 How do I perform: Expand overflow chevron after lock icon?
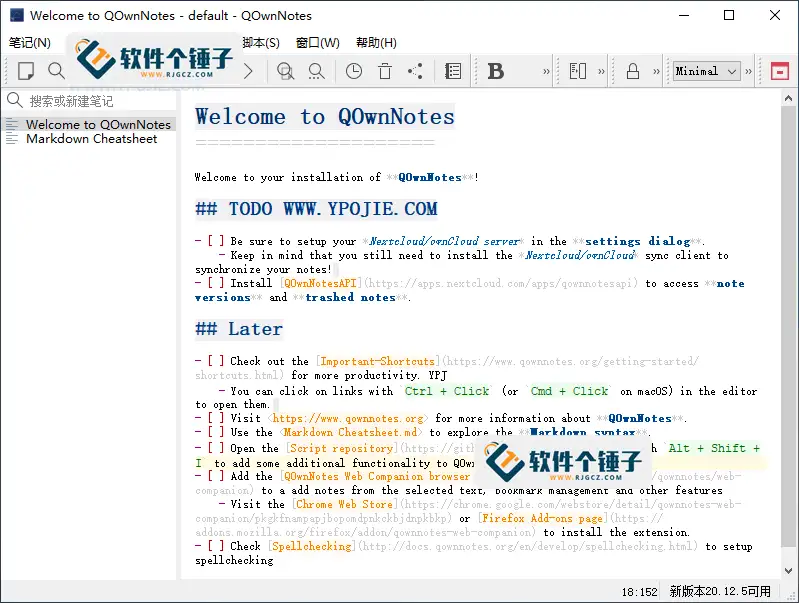[x=656, y=71]
